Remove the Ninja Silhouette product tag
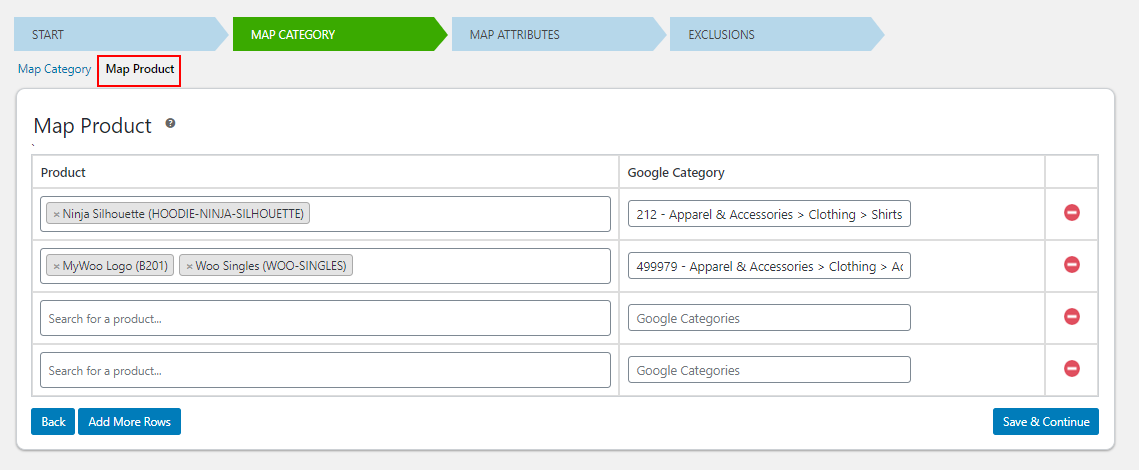 pyautogui.click(x=57, y=214)
